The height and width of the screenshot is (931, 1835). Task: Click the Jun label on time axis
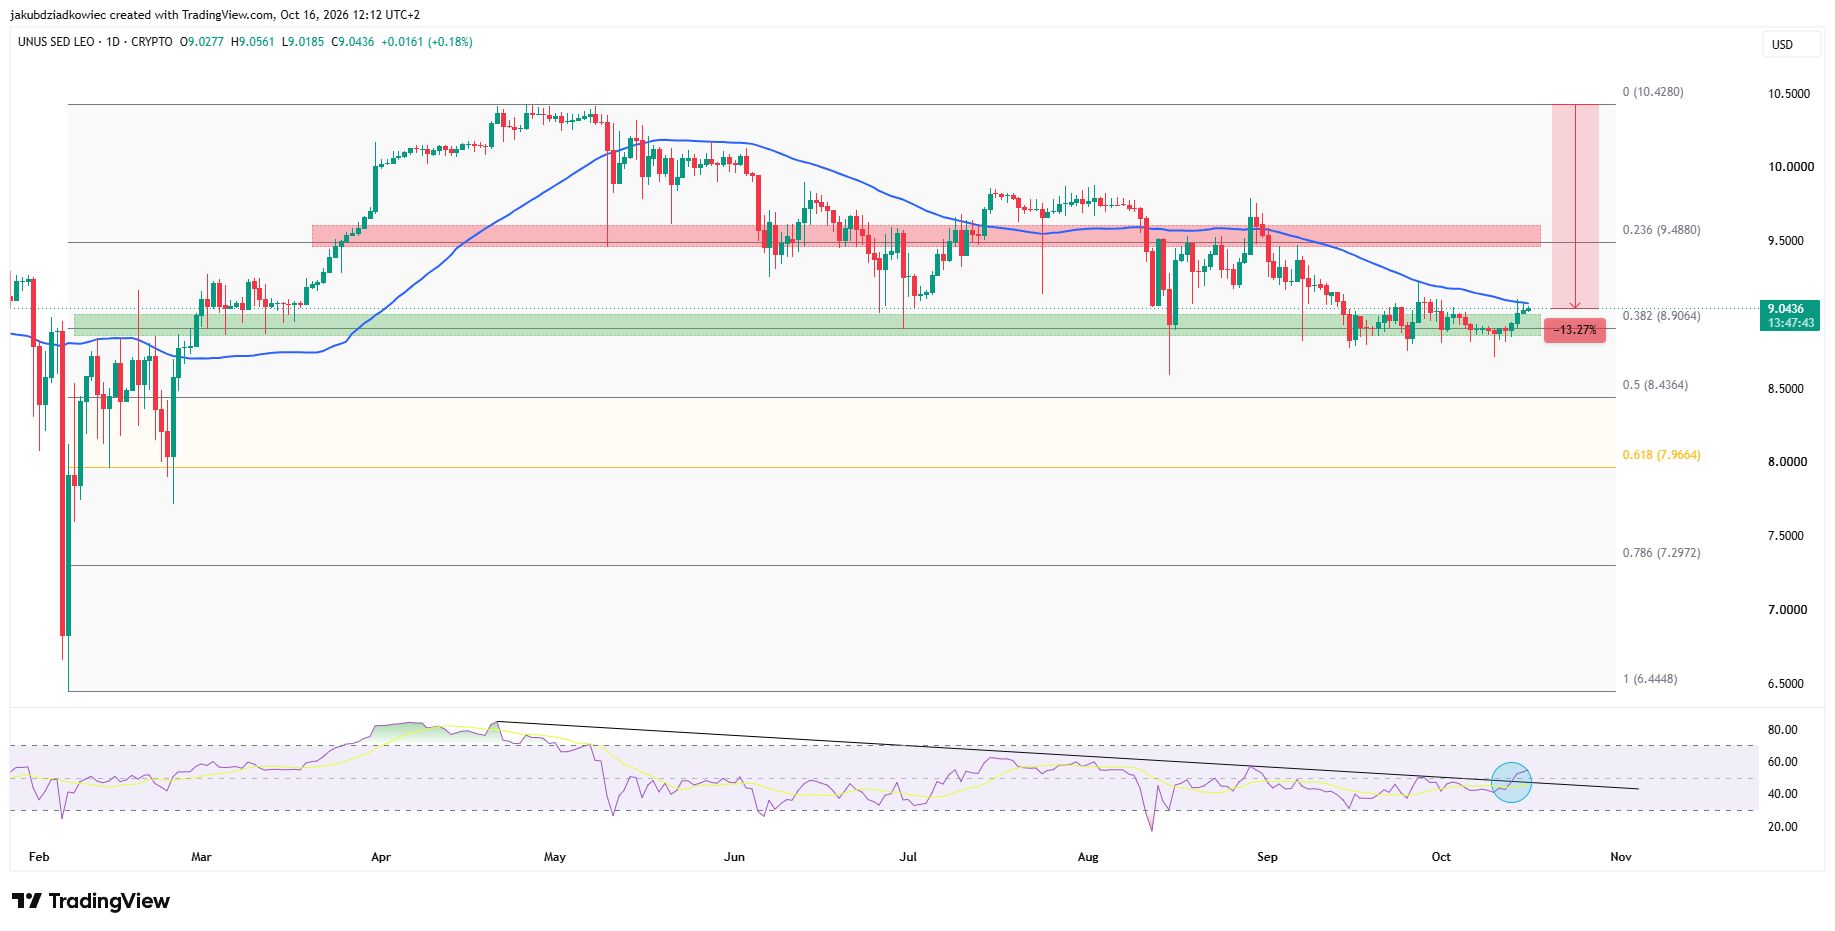coord(734,857)
